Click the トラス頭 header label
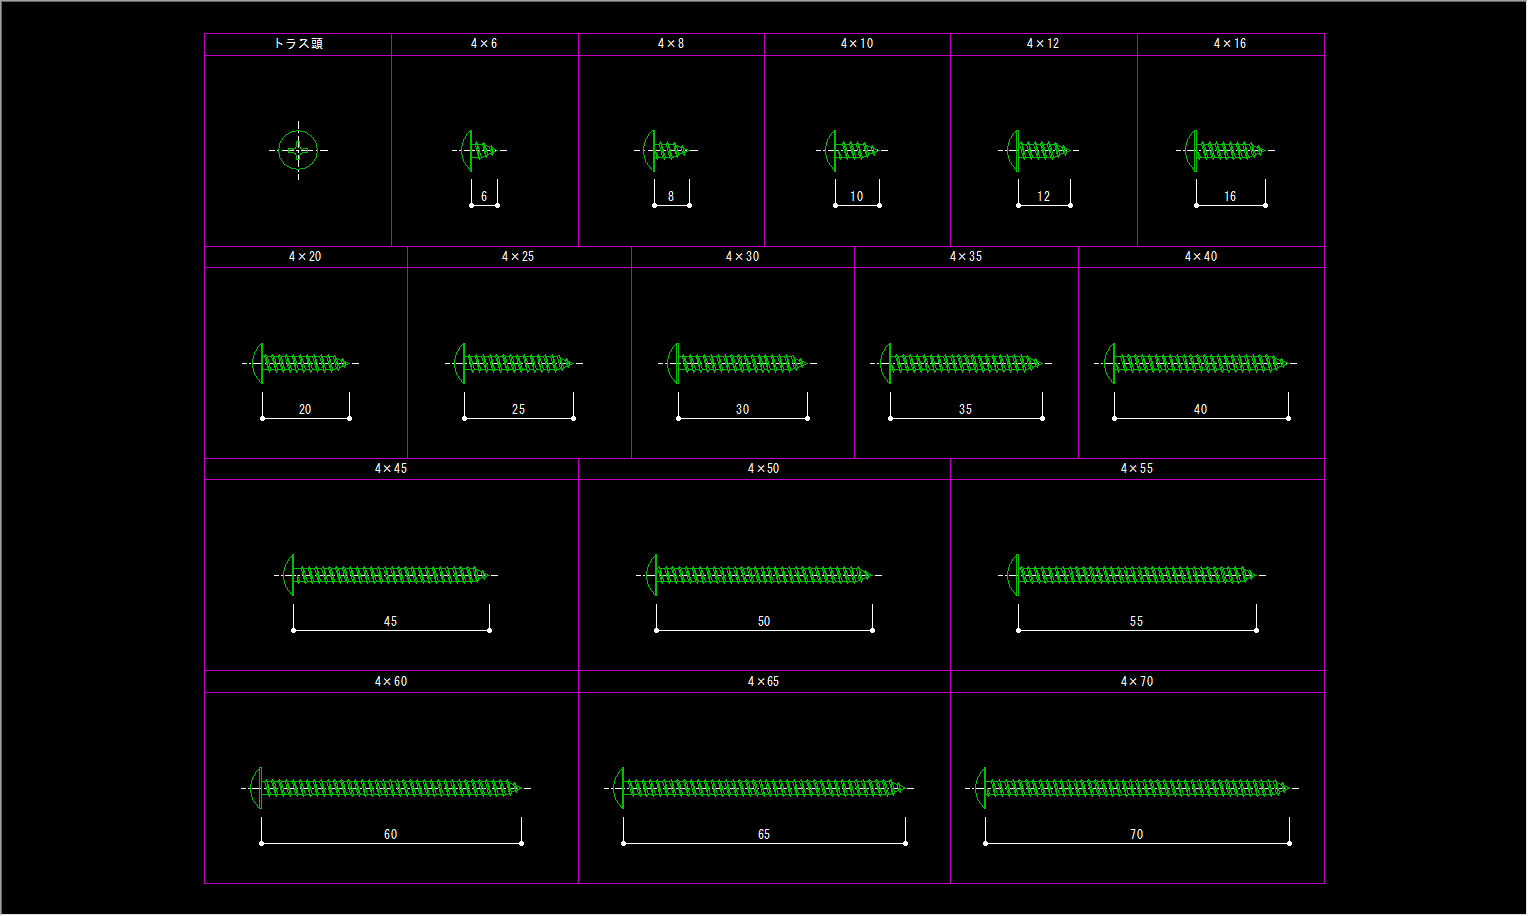Viewport: 1528px width, 916px height. (x=298, y=44)
